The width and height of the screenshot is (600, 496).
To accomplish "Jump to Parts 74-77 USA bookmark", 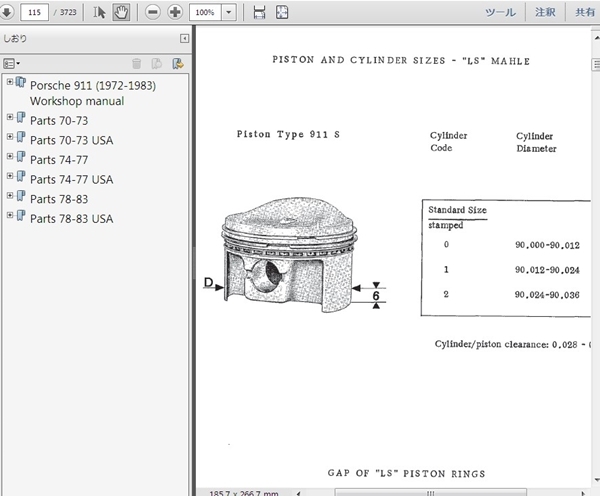I will 72,179.
